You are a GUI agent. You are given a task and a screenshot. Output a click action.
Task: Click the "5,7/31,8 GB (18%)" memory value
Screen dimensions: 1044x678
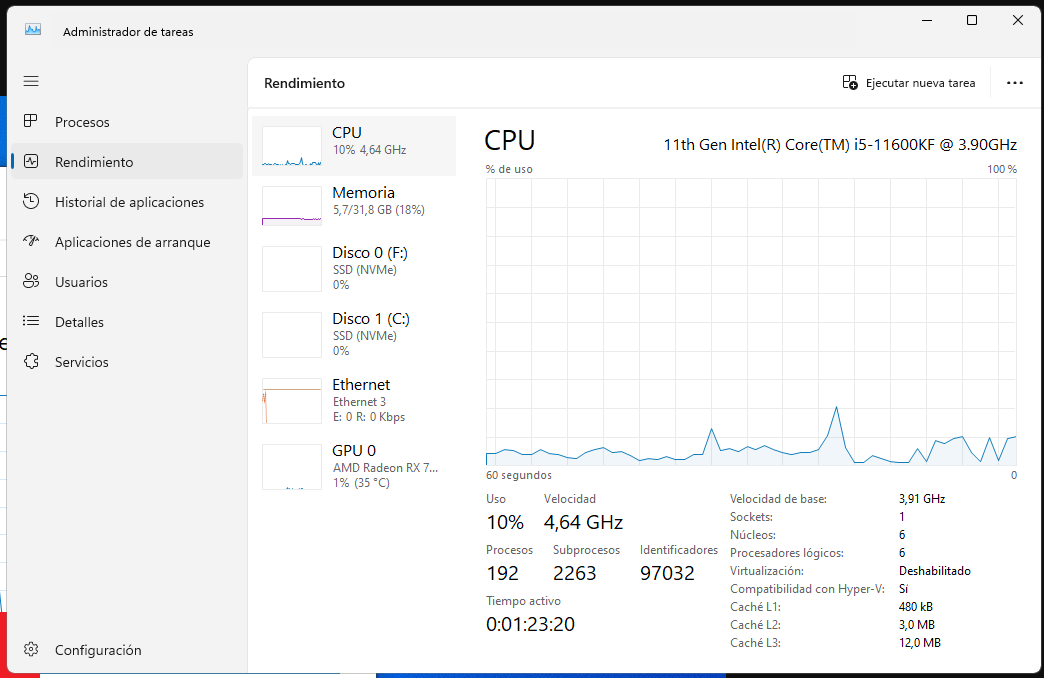pos(379,210)
